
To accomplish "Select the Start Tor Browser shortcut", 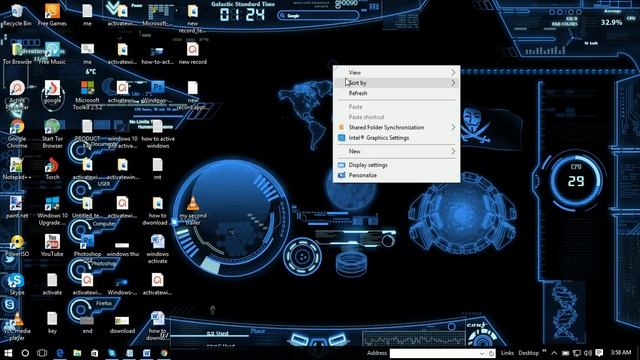I will tap(52, 133).
